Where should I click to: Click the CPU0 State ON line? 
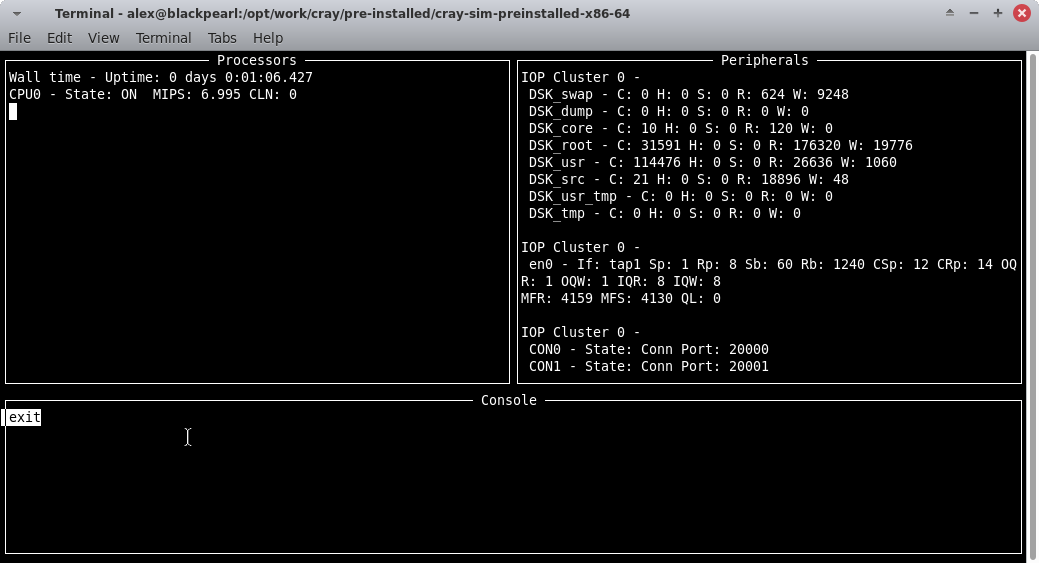[152, 94]
